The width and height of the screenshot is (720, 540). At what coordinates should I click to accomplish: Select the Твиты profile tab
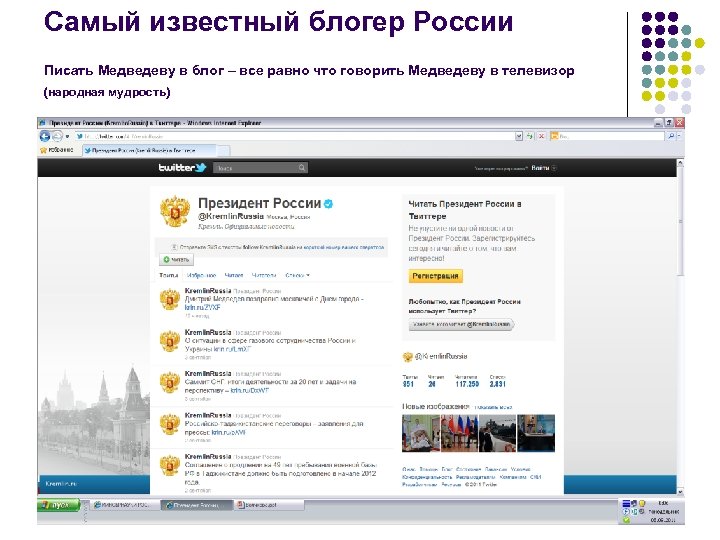(x=169, y=276)
